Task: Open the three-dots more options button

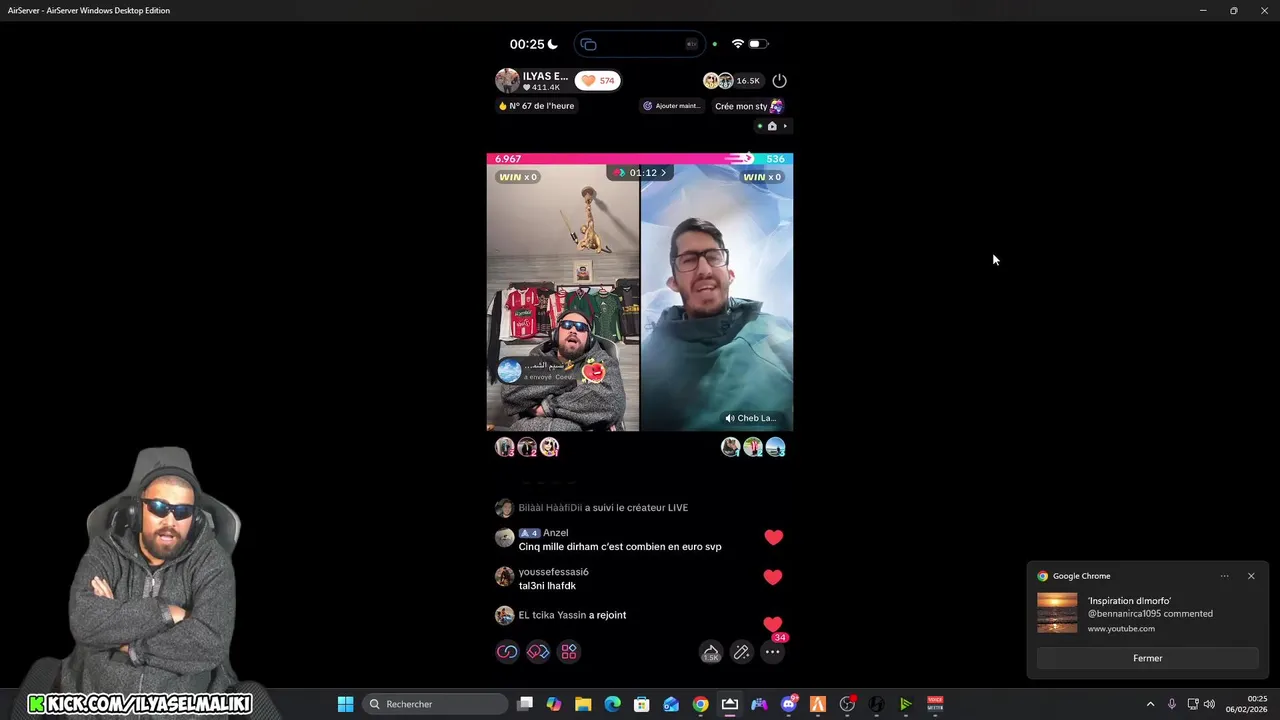Action: pyautogui.click(x=772, y=652)
